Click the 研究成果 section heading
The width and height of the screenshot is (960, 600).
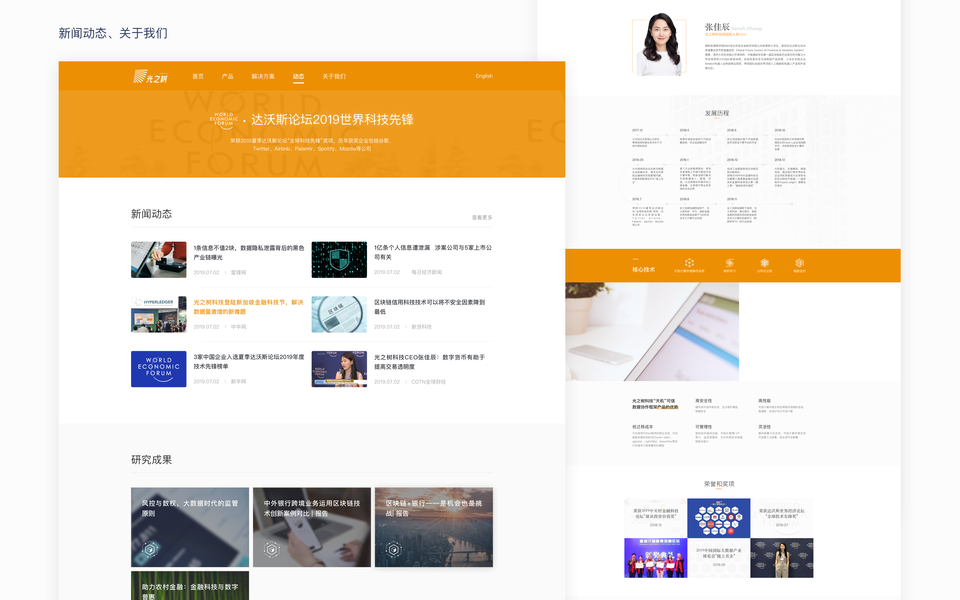[151, 460]
